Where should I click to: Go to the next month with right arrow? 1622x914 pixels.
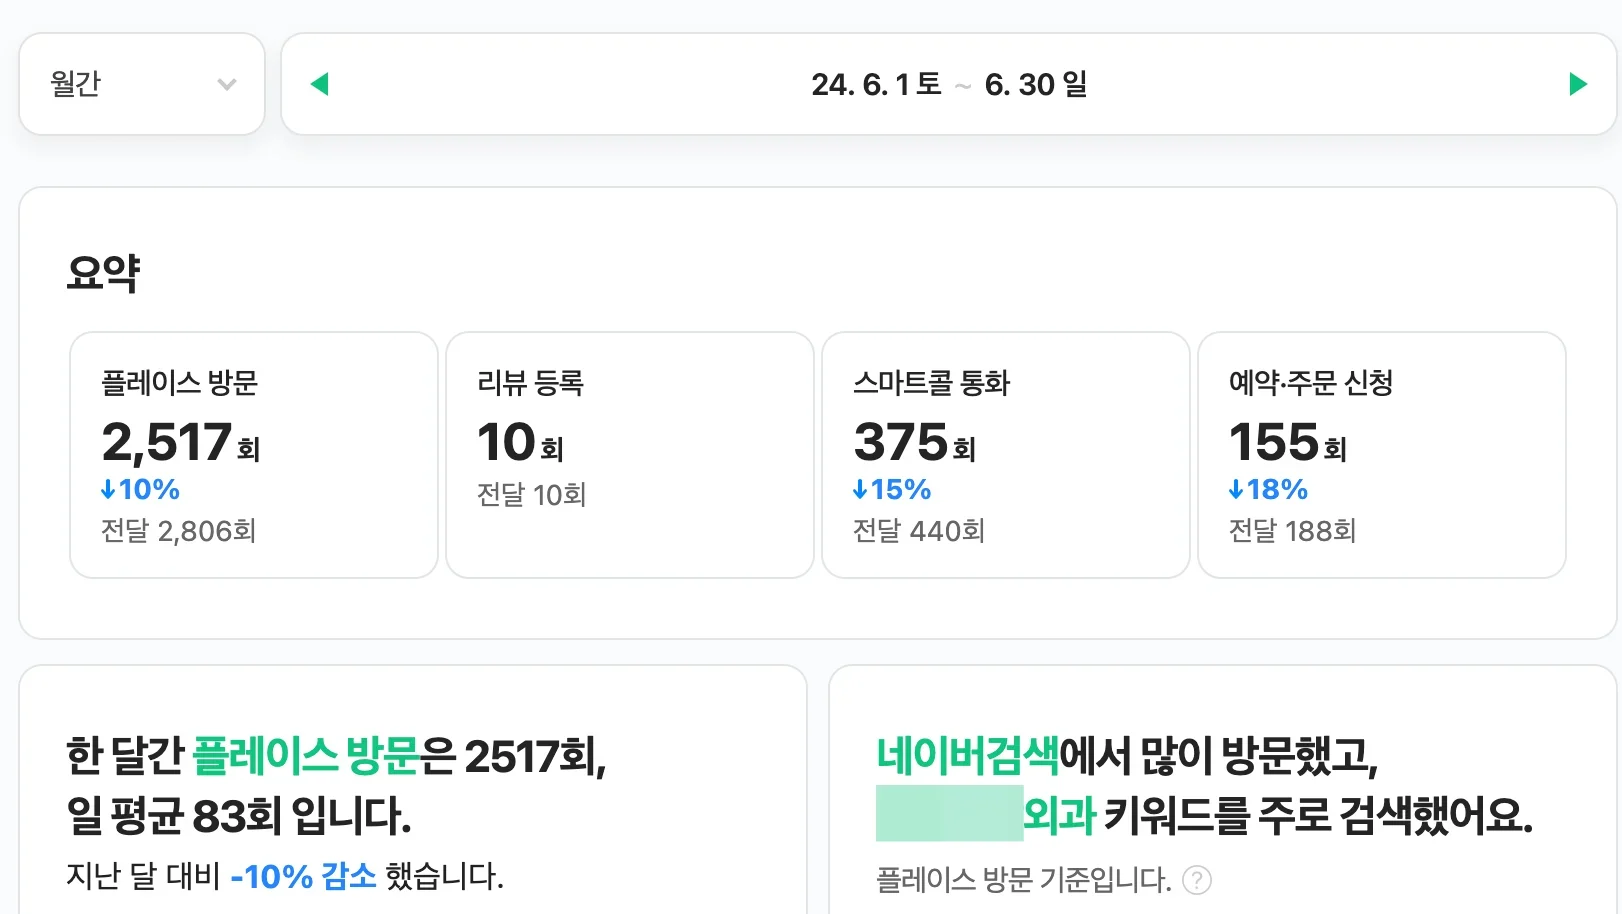click(1578, 84)
